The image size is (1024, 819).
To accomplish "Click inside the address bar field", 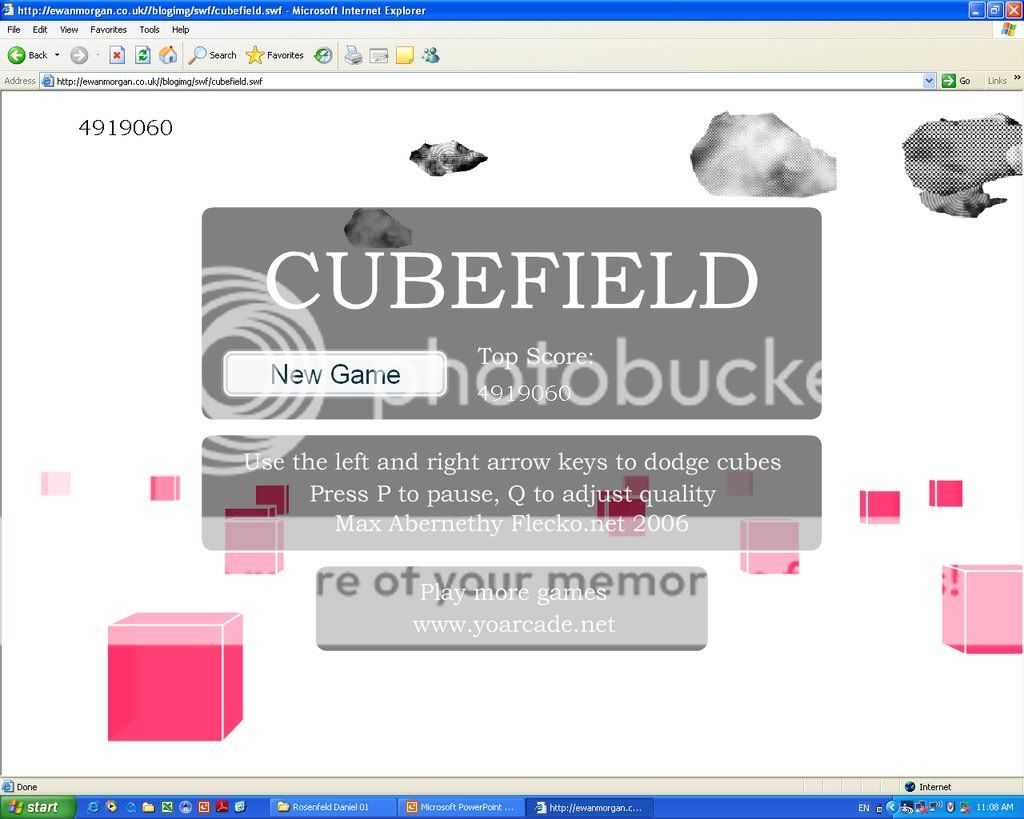I will pos(400,80).
